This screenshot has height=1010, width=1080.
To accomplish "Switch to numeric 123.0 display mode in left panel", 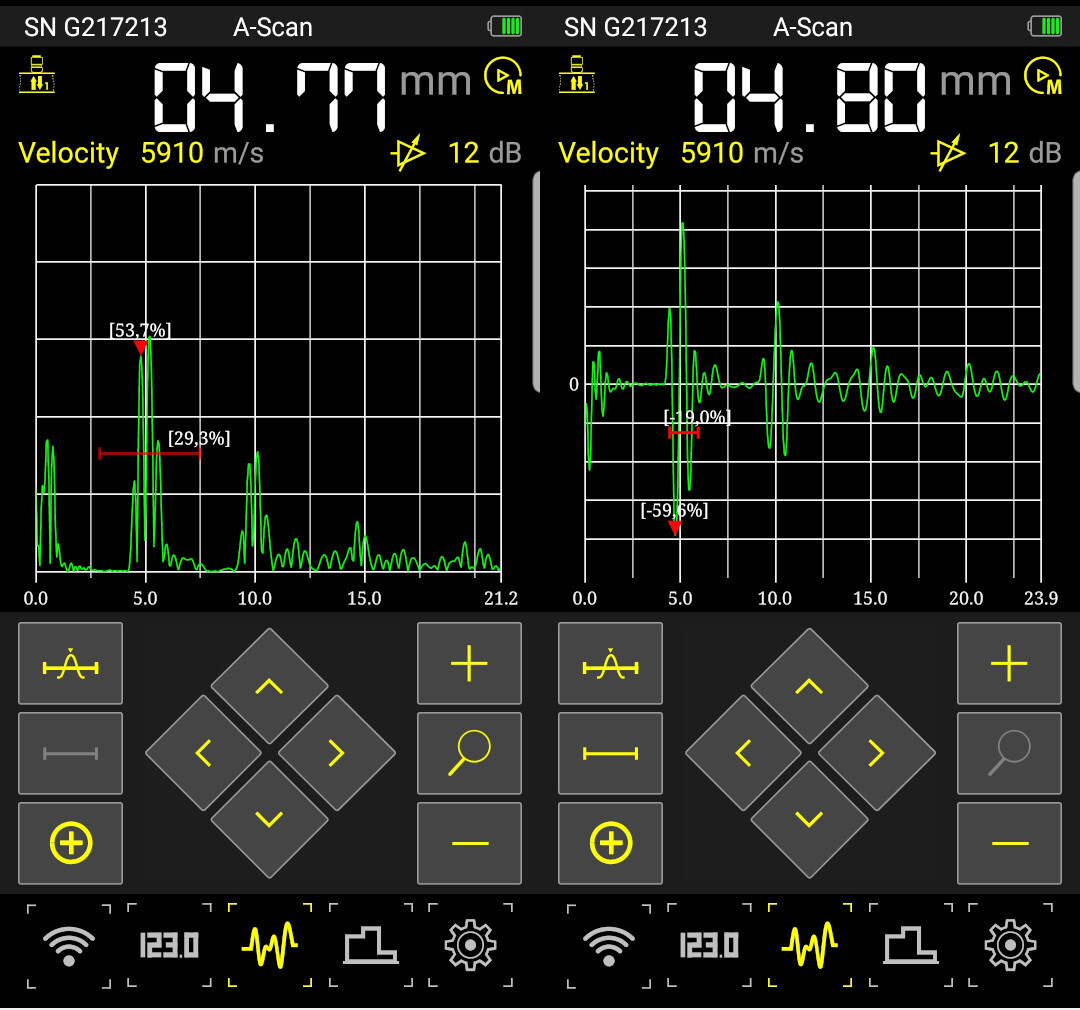I will tap(169, 945).
